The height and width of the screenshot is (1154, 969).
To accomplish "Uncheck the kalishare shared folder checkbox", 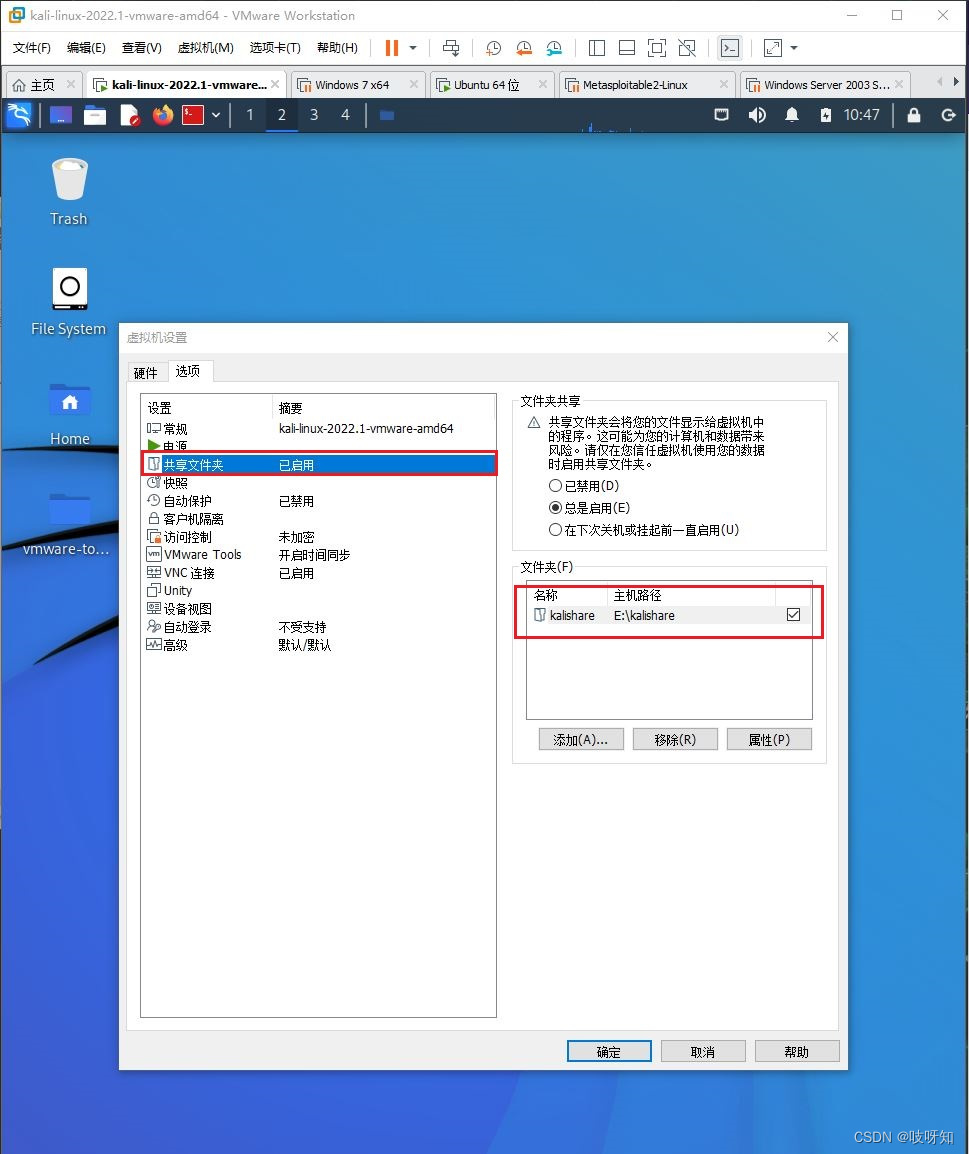I will (x=793, y=615).
